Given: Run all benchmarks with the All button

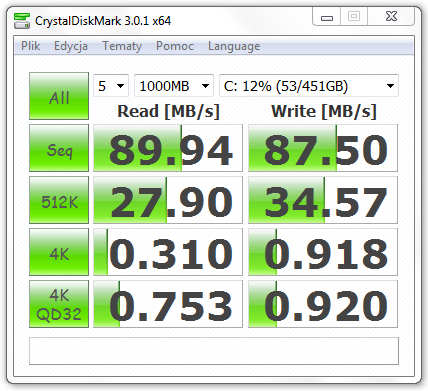Looking at the screenshot, I should [x=59, y=96].
